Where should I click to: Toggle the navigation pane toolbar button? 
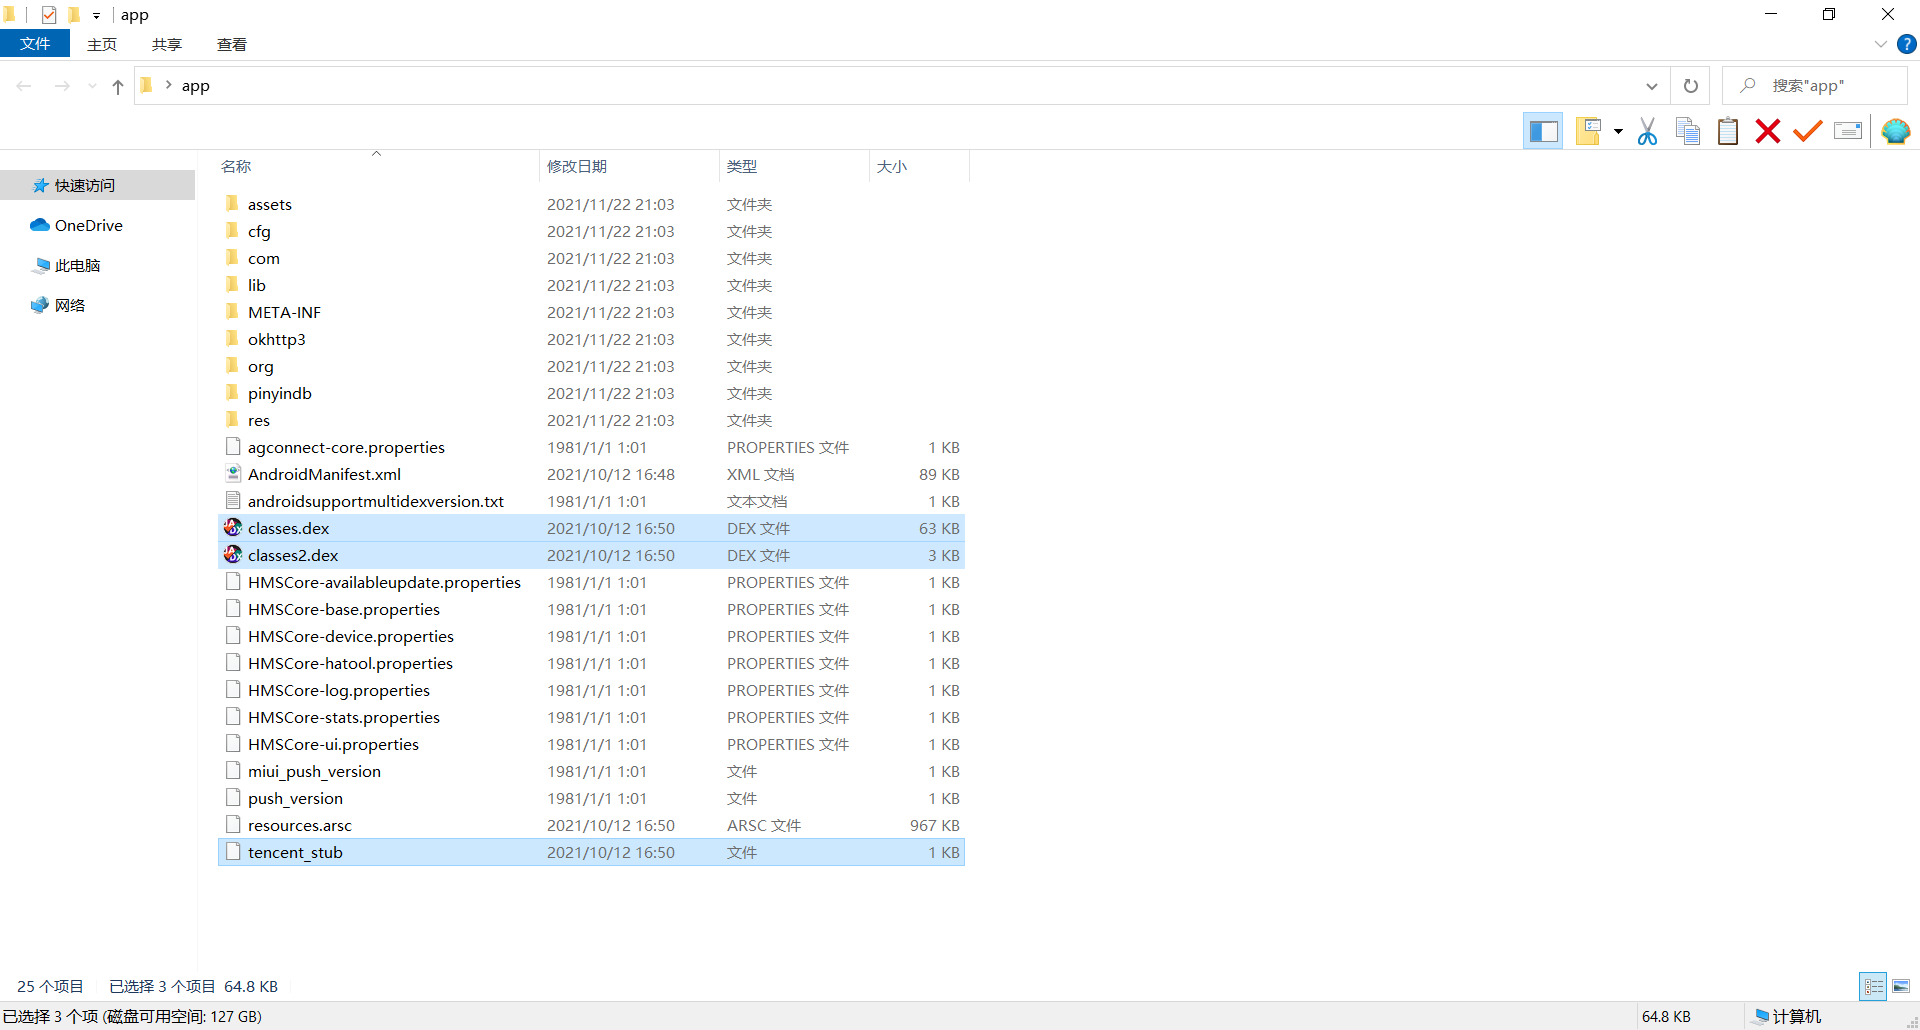point(1543,131)
